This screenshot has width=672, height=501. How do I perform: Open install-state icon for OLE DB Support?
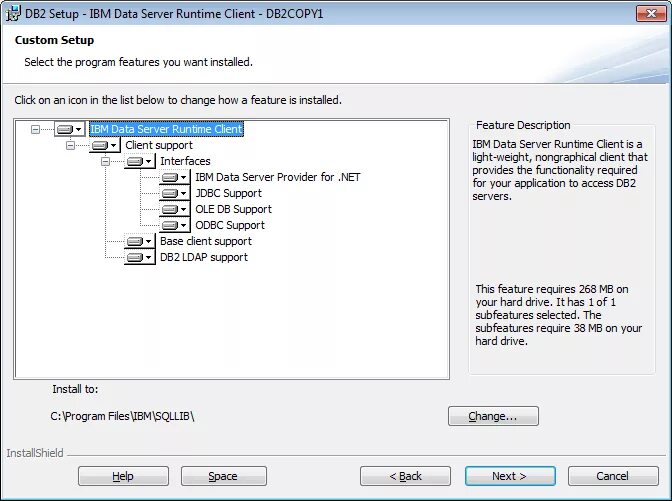(x=174, y=209)
